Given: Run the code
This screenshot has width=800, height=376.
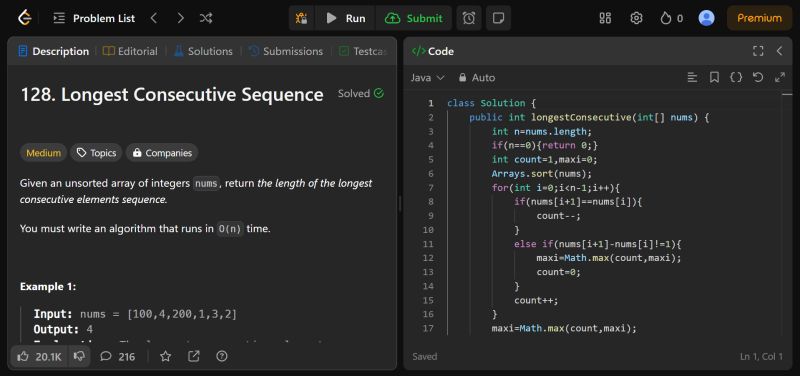Looking at the screenshot, I should 346,18.
